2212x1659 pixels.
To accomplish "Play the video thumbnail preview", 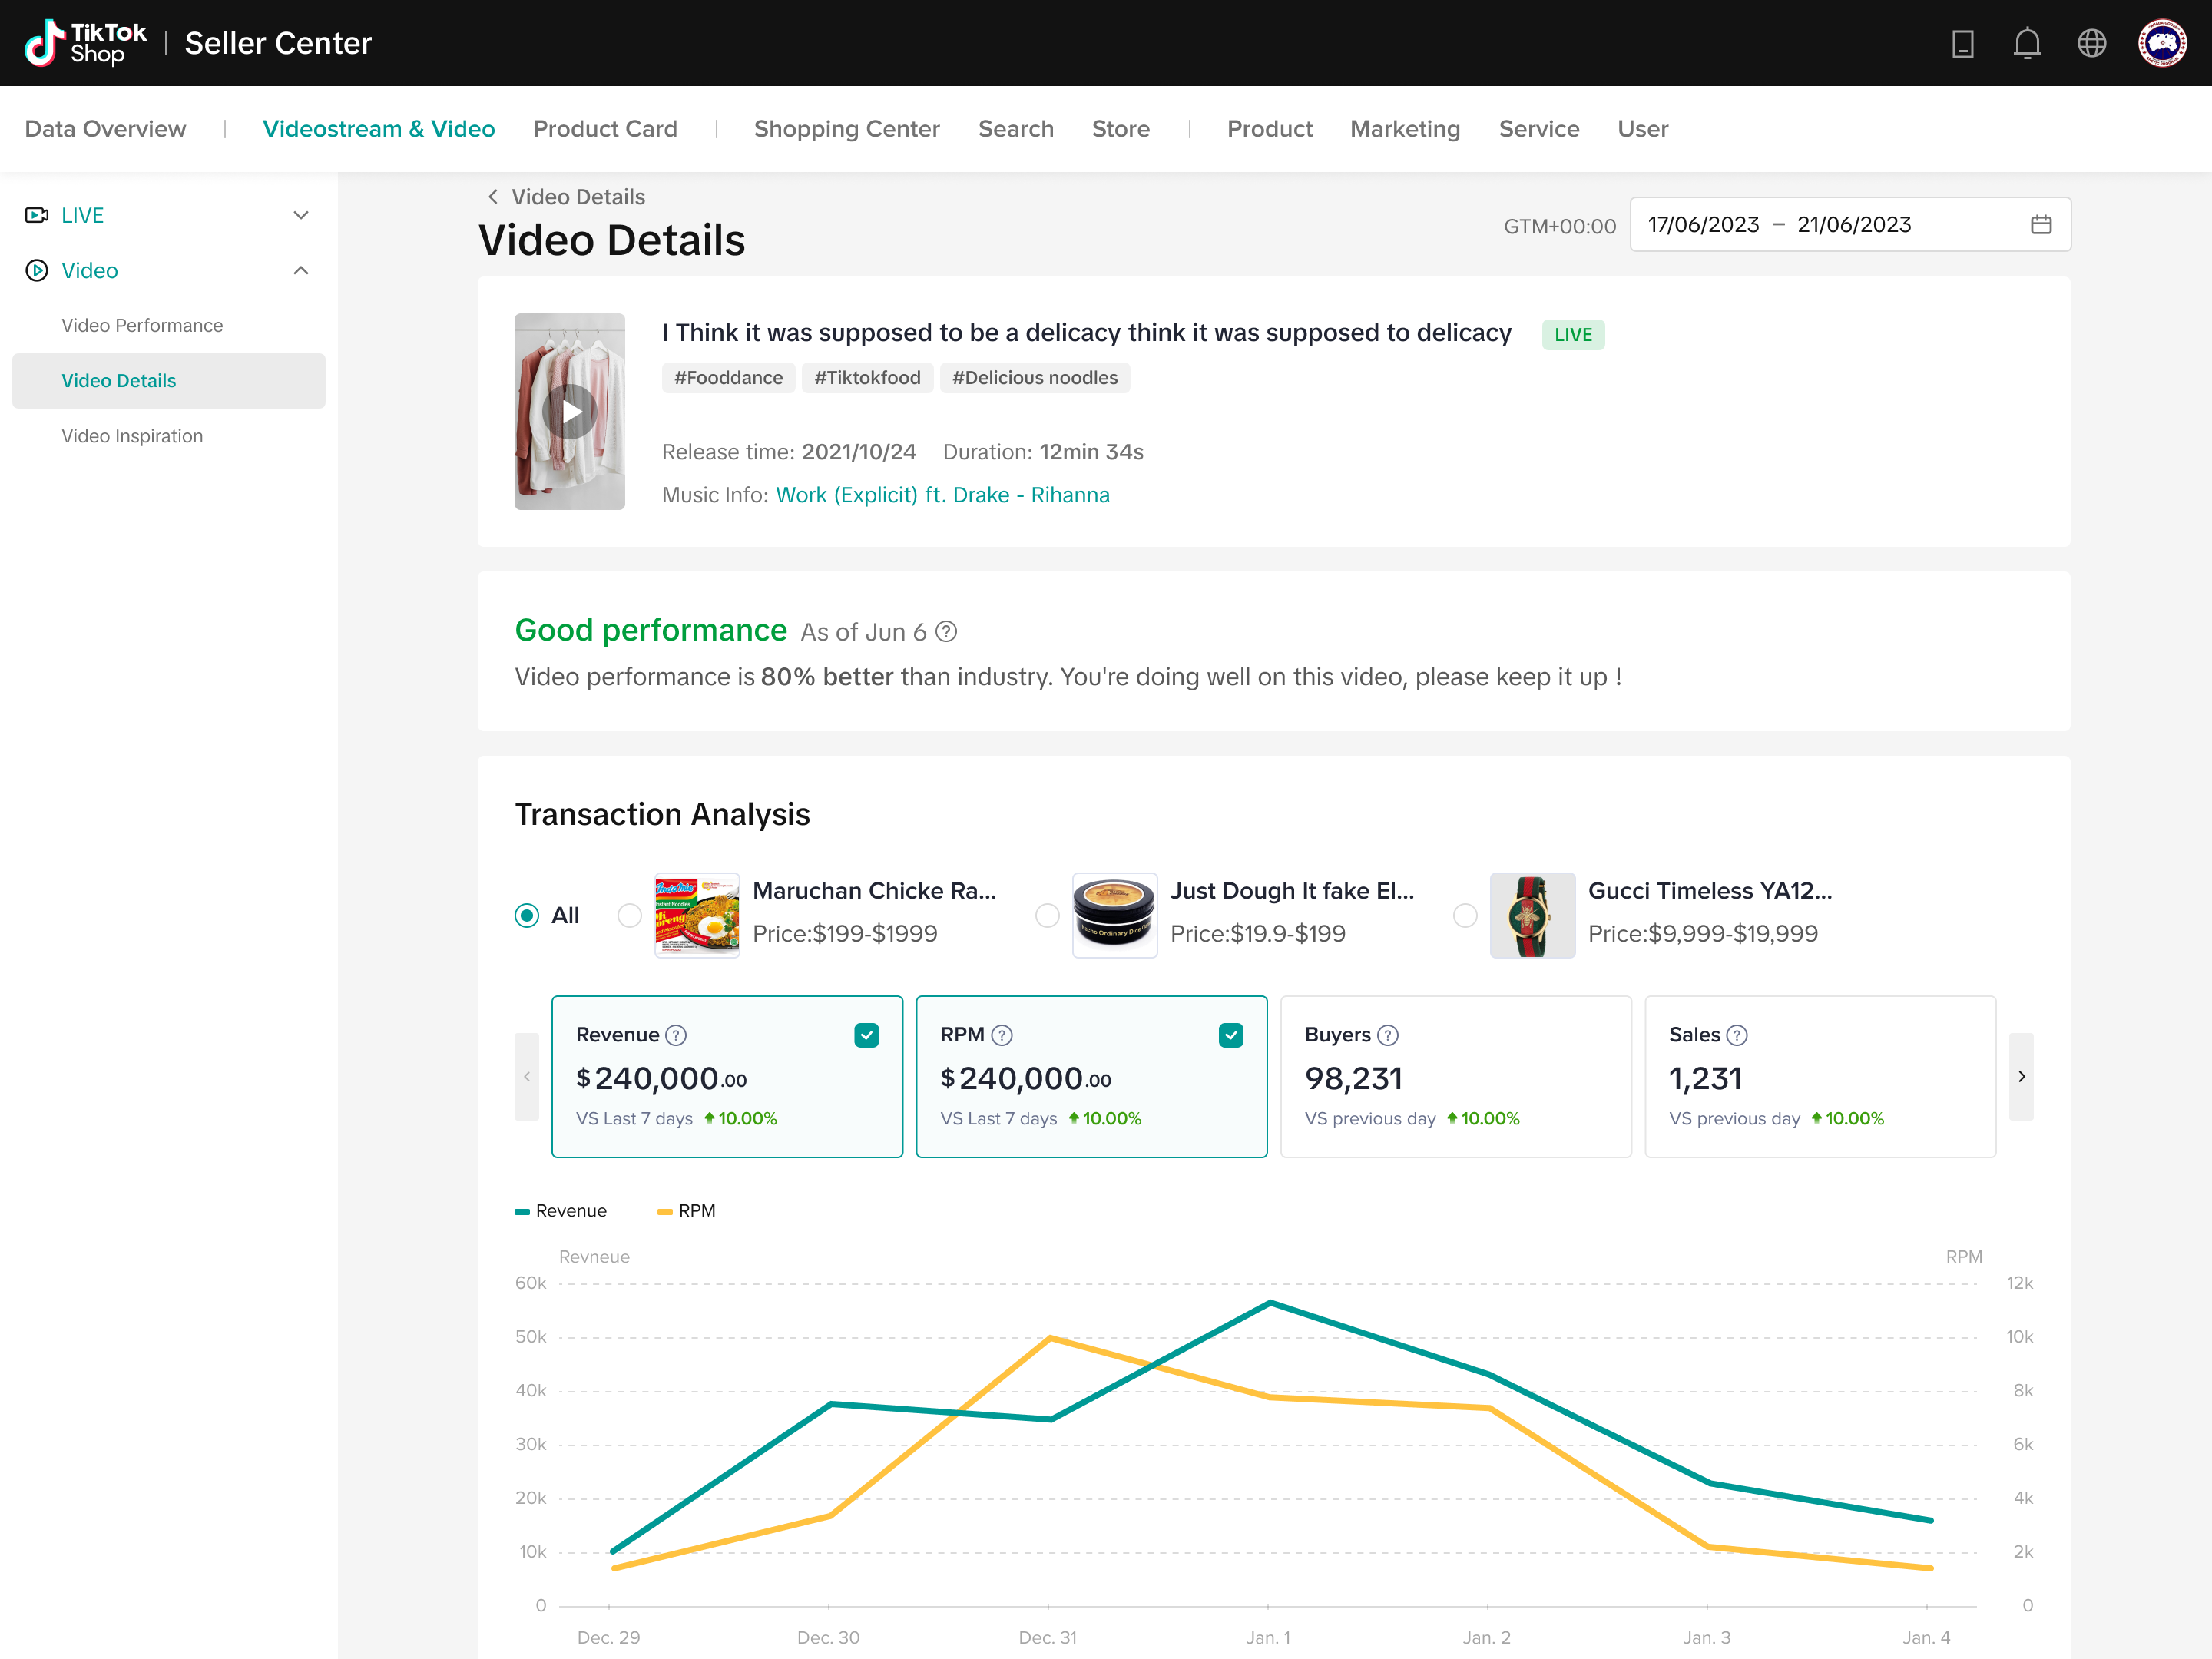I will tap(569, 411).
